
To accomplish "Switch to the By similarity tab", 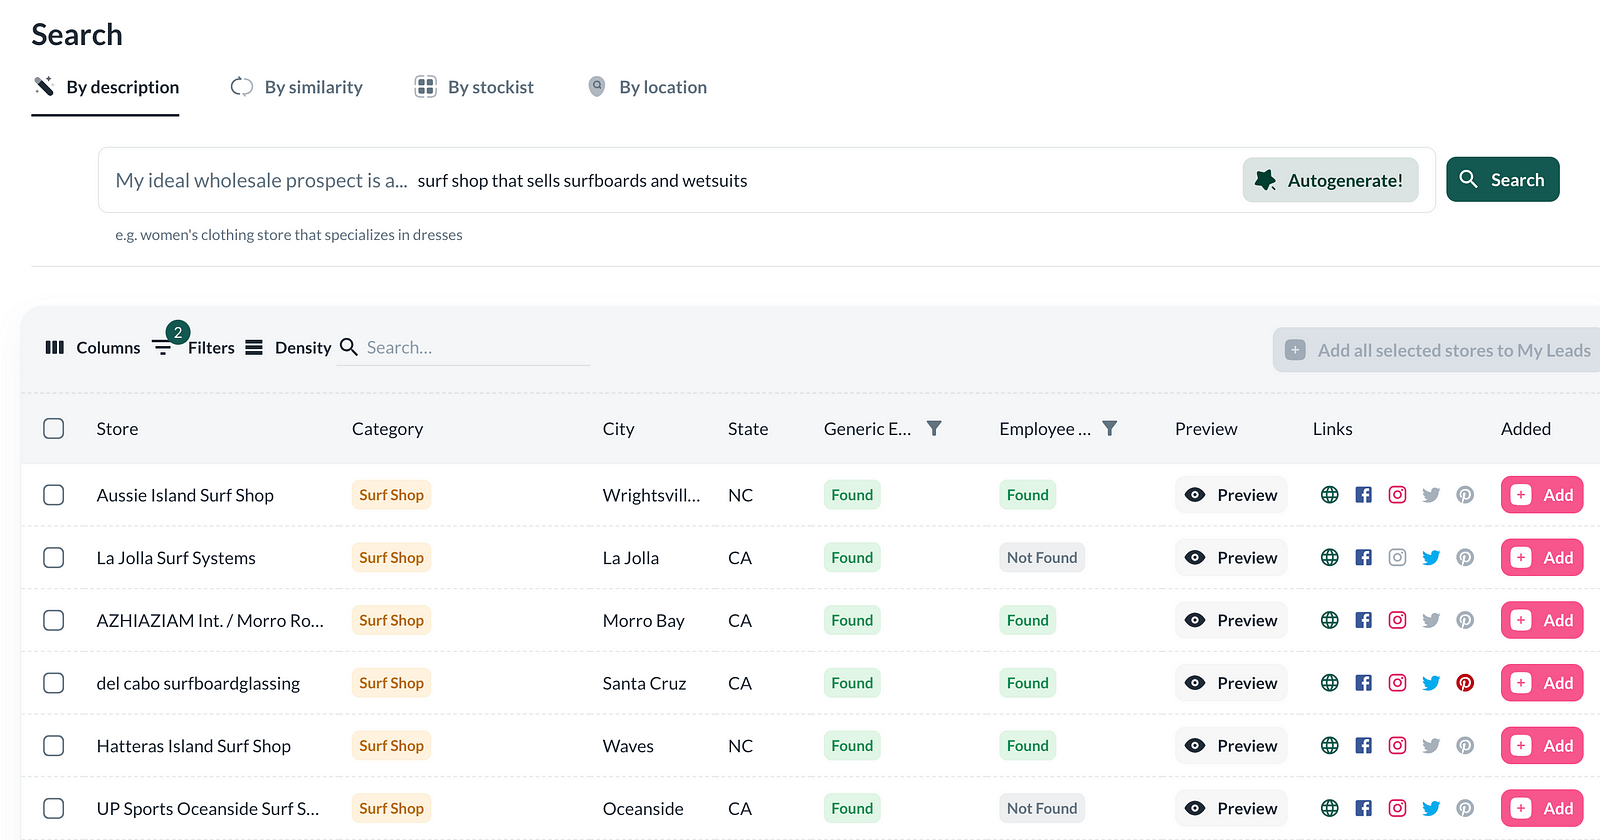I will tap(297, 87).
